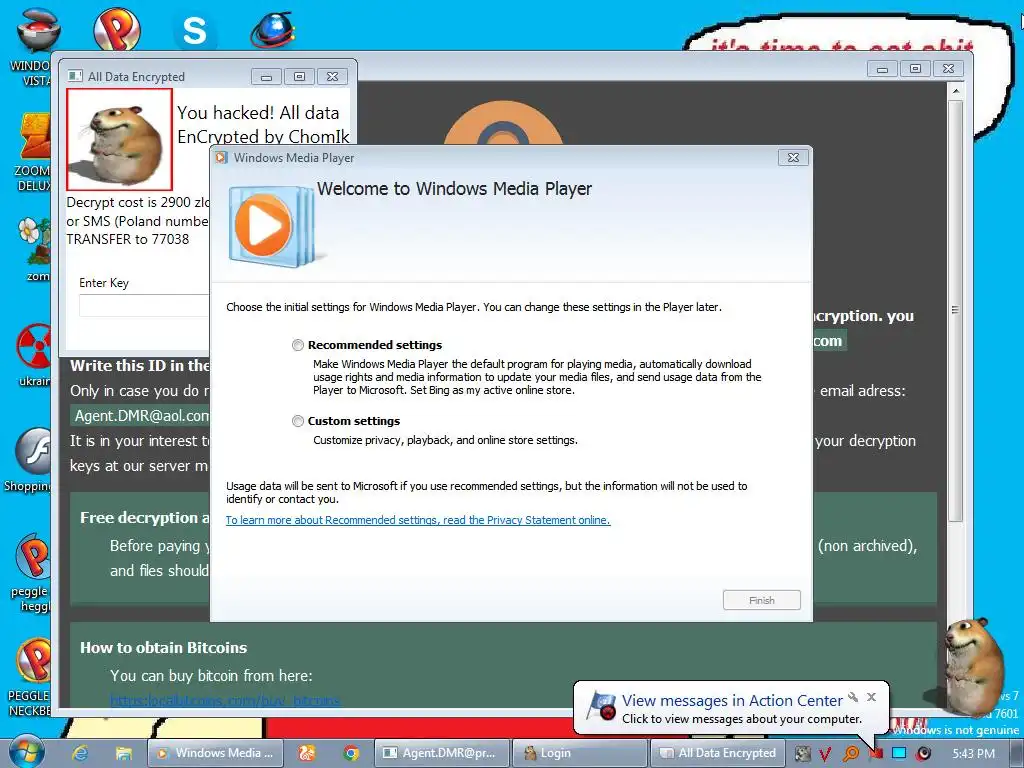The image size is (1024, 768).
Task: Click the ransom note vertical scrollbar thumb
Action: 956,310
